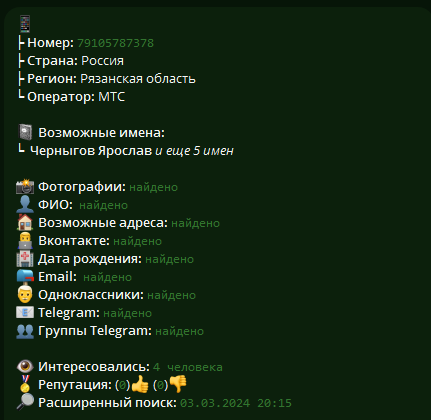Screen dimensions: 431x420
Task: Click the '4 человека' text
Action: [188, 367]
